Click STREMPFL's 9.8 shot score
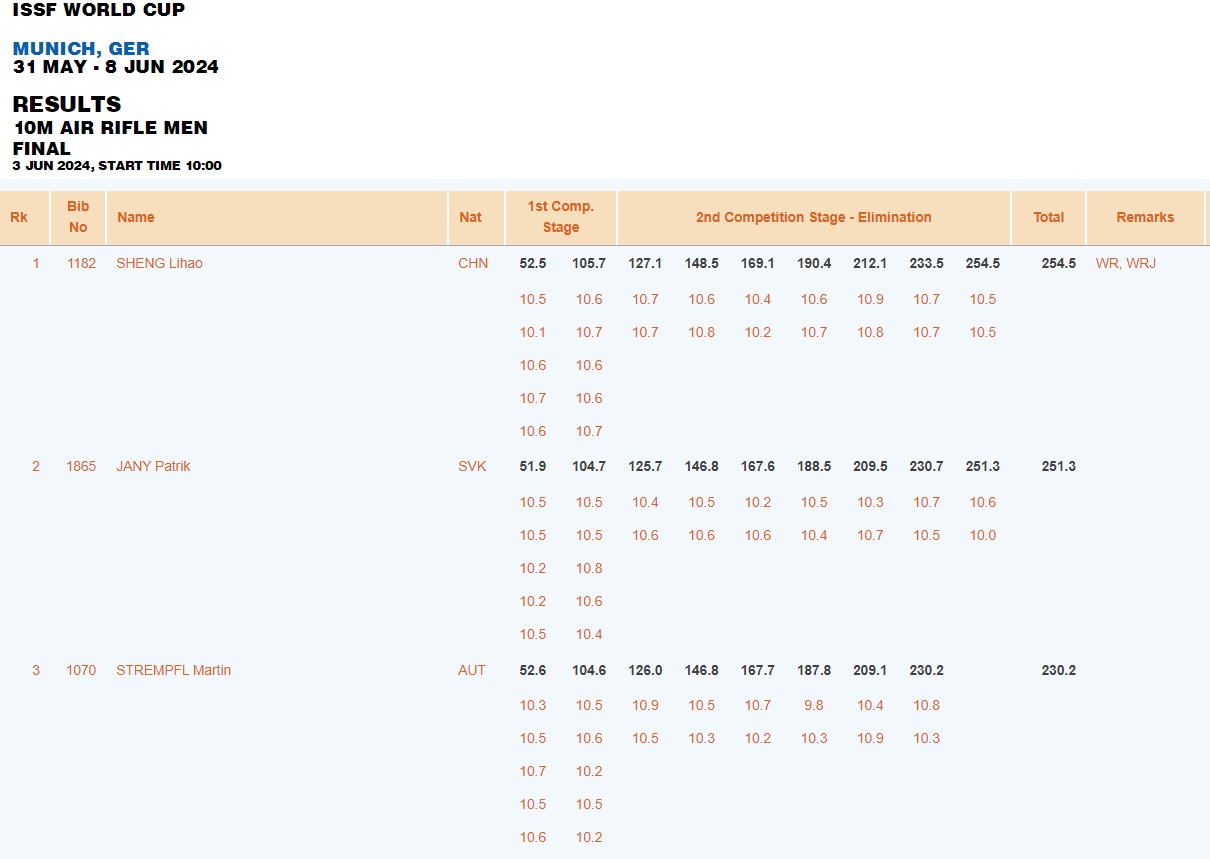 click(814, 705)
